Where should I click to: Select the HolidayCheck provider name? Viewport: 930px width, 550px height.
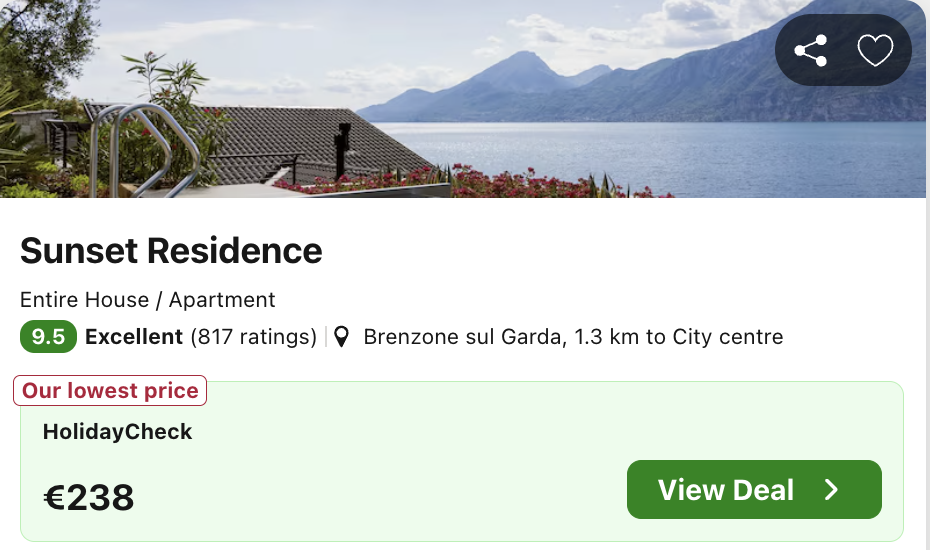[117, 431]
